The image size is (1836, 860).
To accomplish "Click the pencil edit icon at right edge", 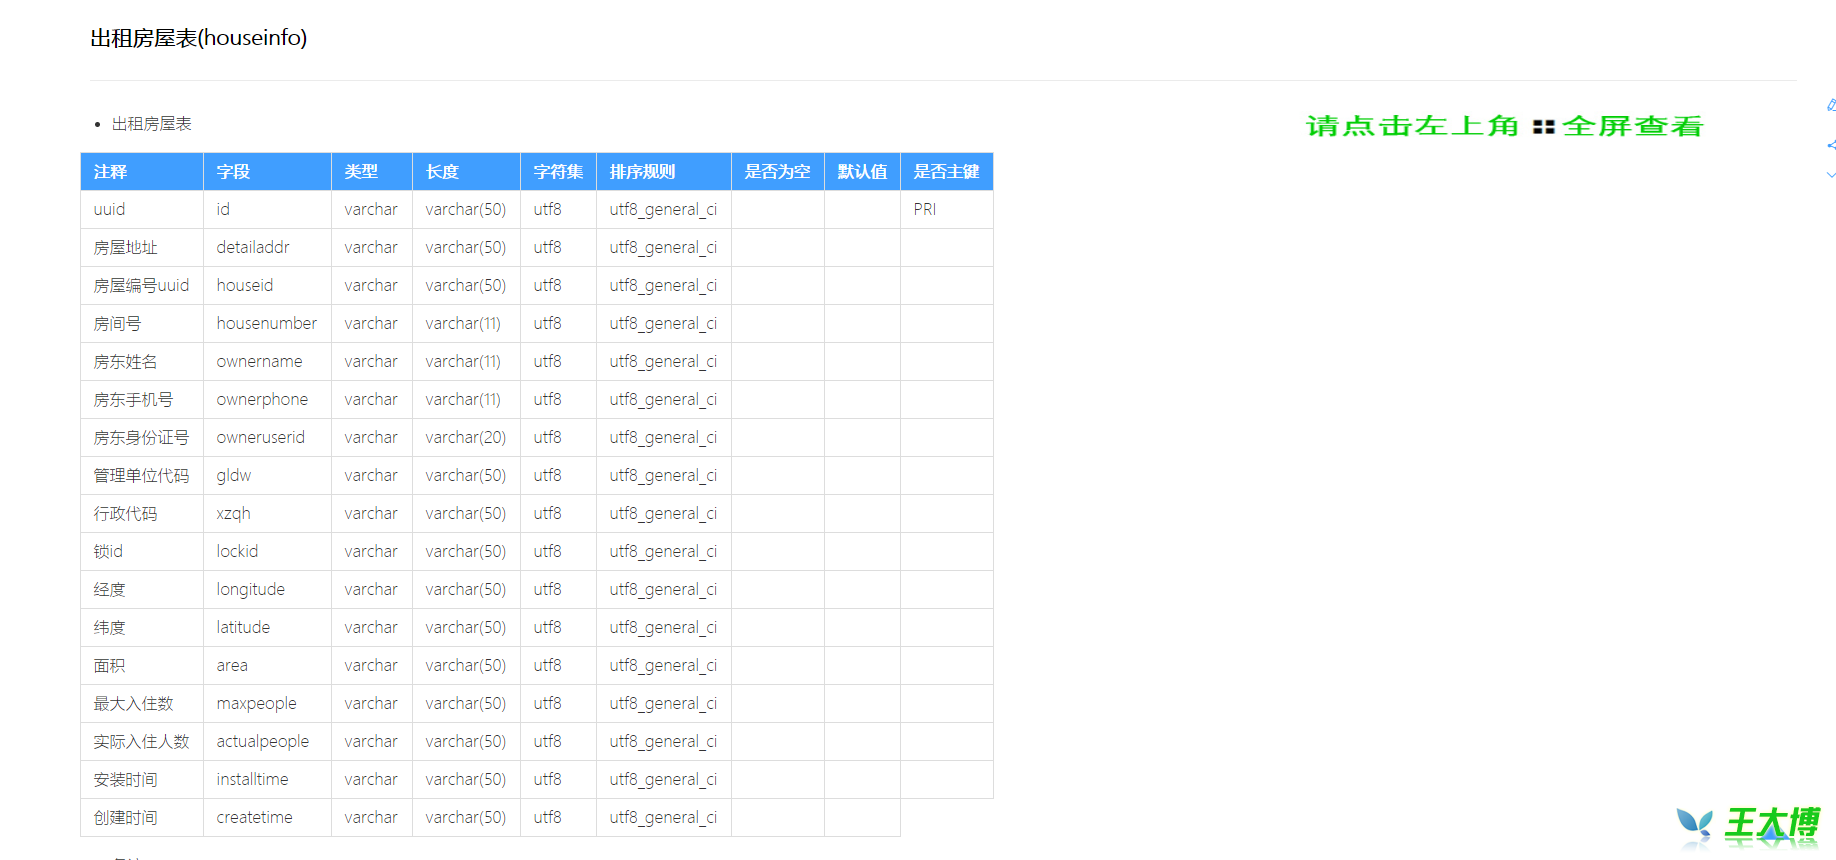I will [x=1831, y=105].
